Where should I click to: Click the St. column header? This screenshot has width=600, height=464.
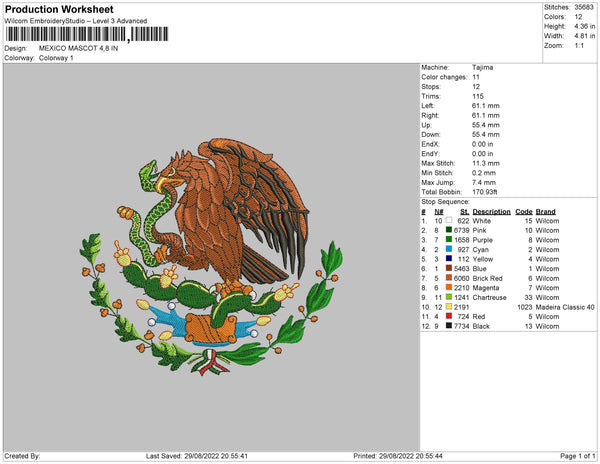(x=464, y=212)
